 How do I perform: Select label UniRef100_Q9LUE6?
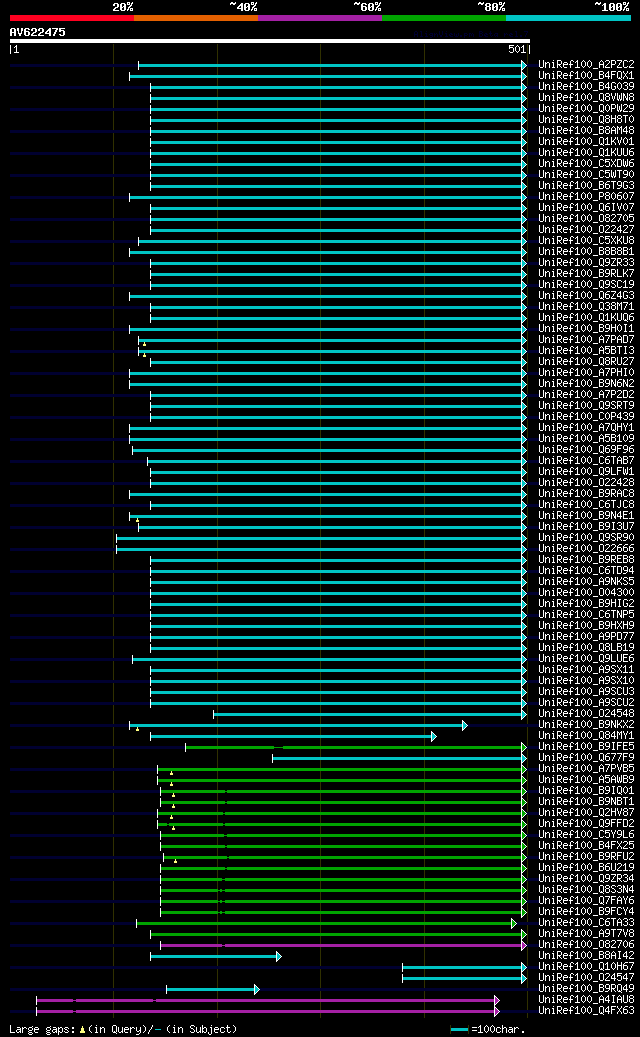tap(586, 659)
